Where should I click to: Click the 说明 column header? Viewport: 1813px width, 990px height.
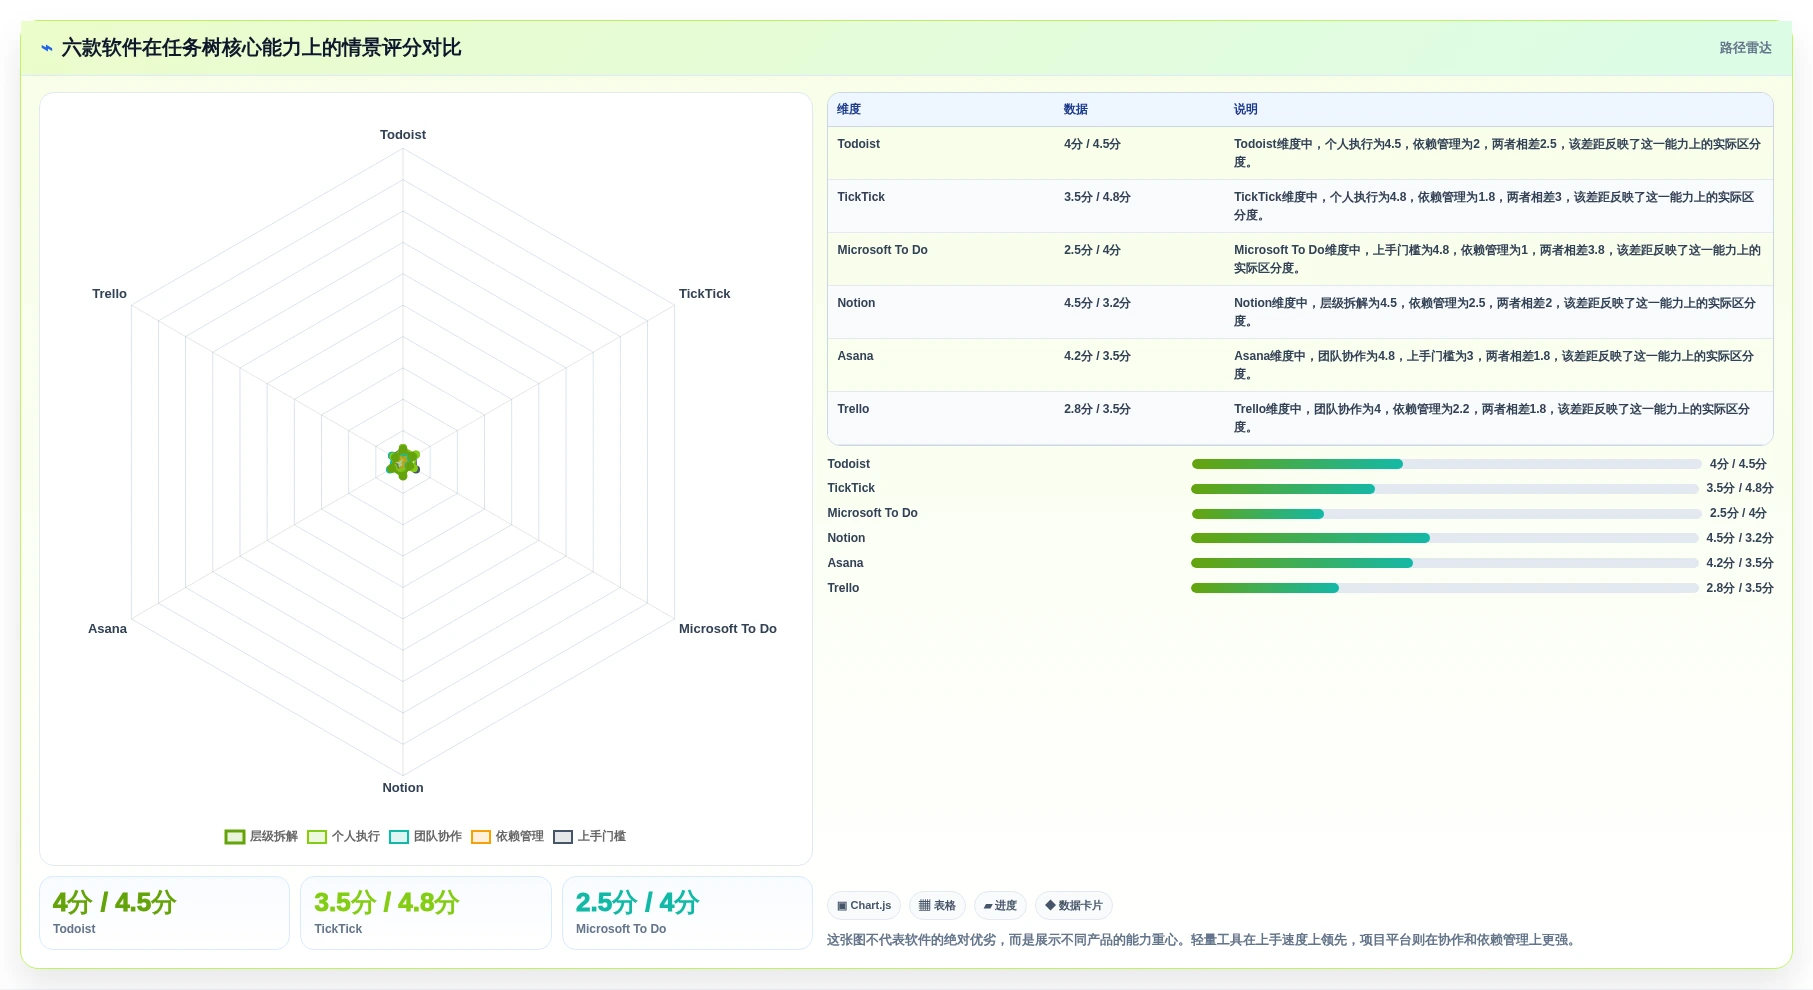[x=1246, y=109]
